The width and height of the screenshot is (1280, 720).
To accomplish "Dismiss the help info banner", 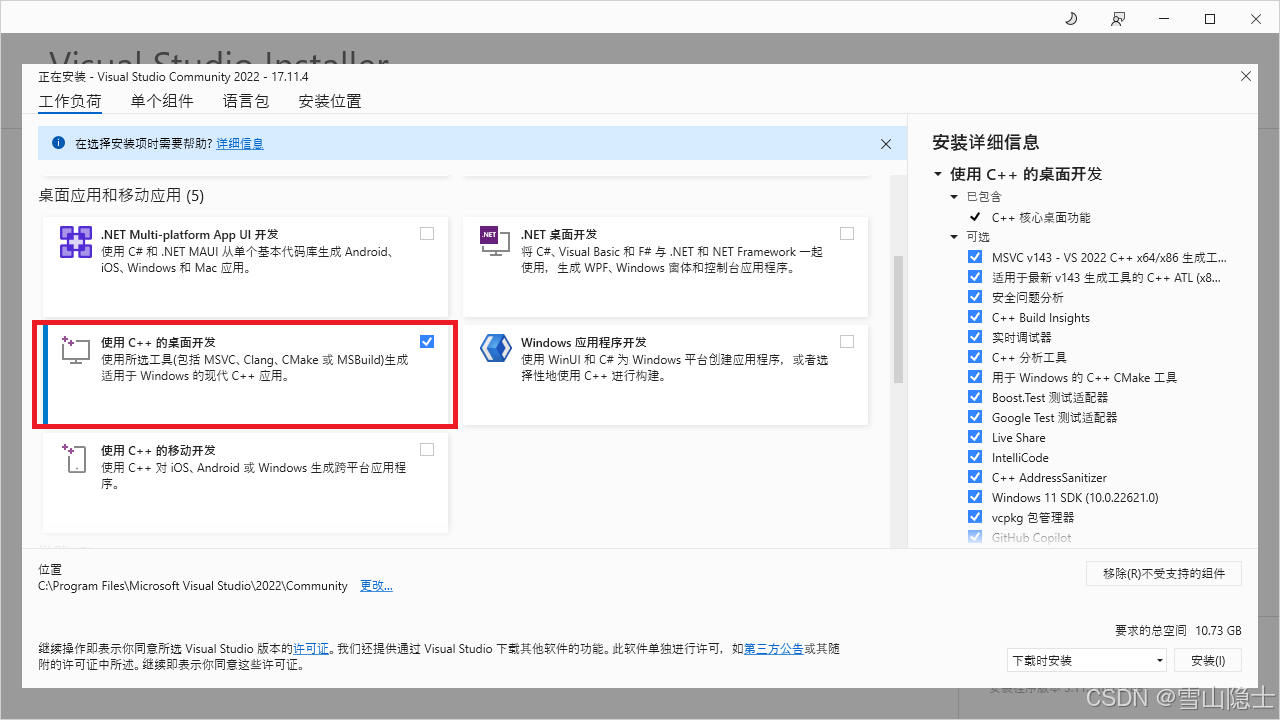I will (x=885, y=144).
